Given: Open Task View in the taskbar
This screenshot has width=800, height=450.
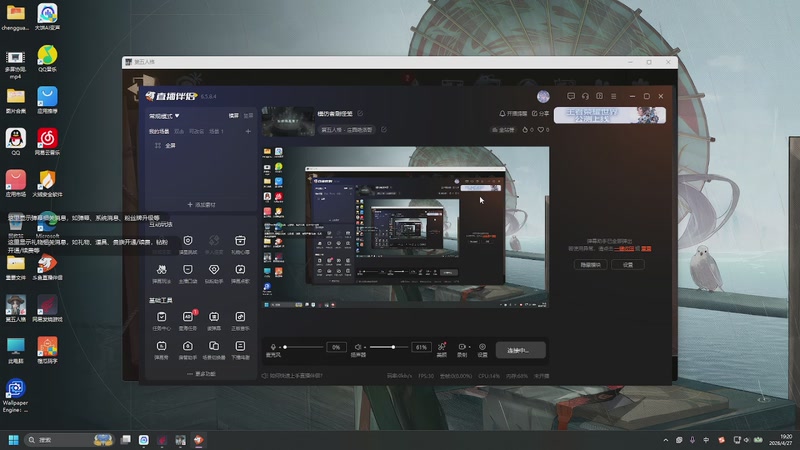Looking at the screenshot, I should (126, 440).
